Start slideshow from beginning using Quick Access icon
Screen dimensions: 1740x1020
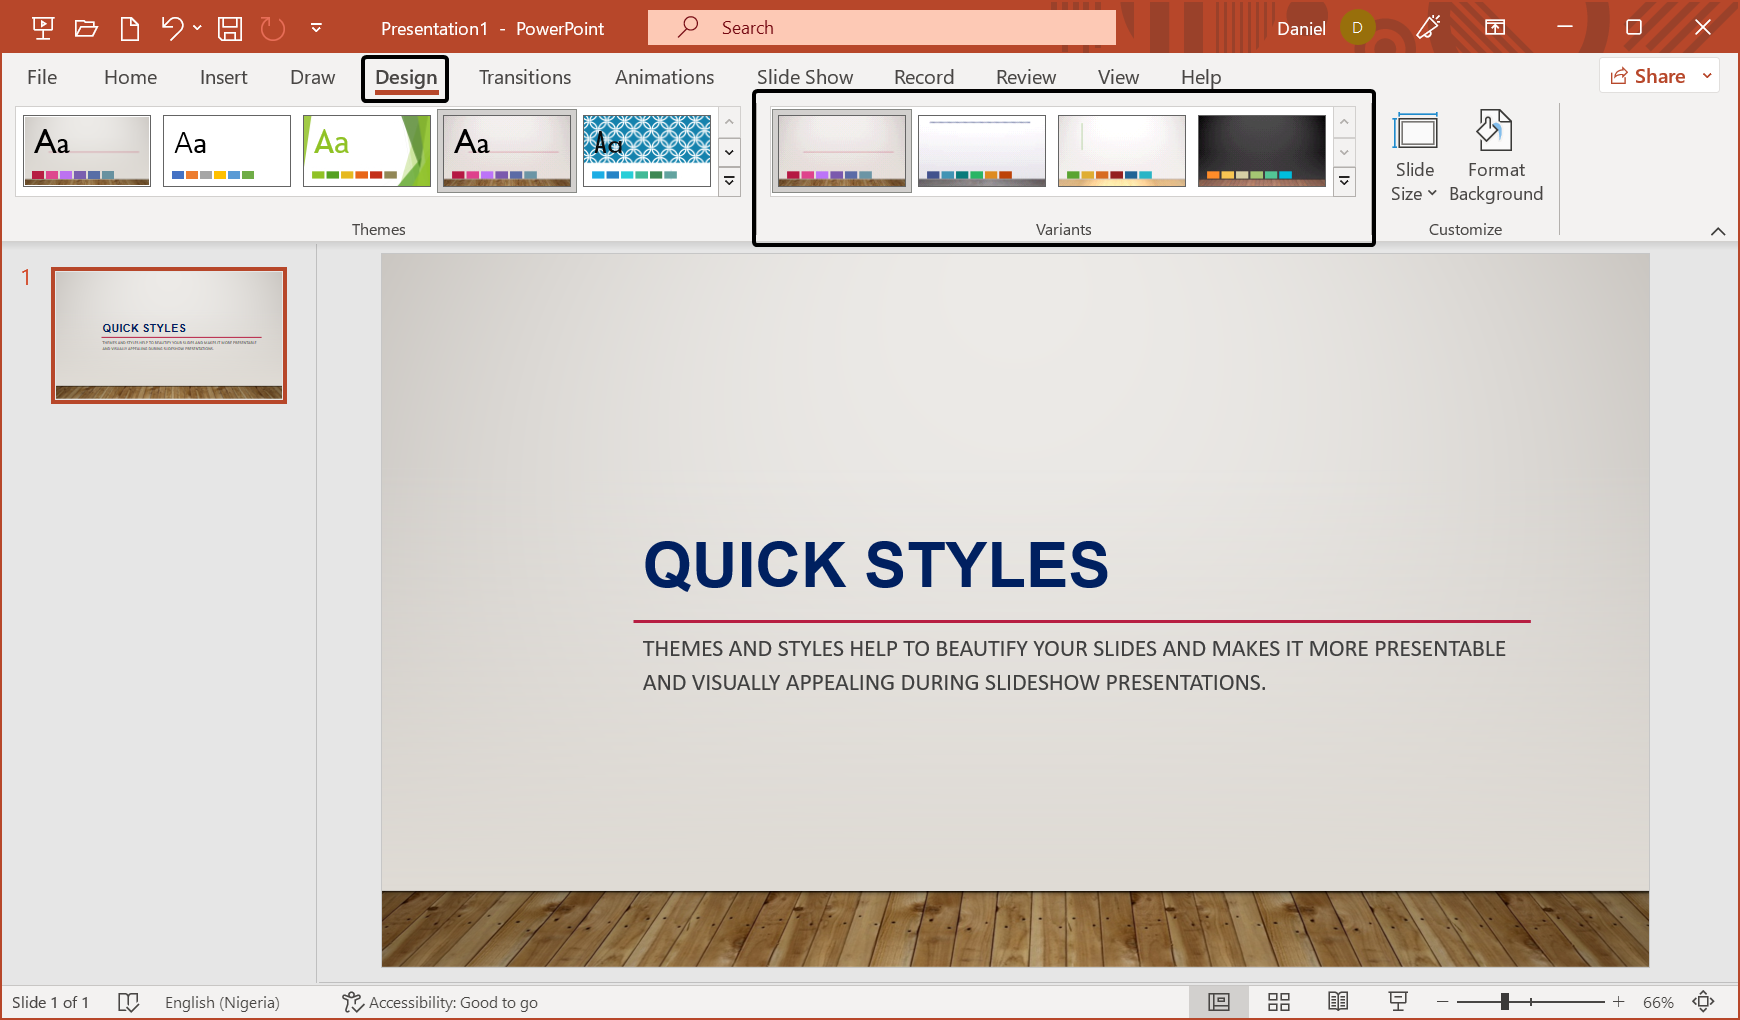click(x=42, y=27)
